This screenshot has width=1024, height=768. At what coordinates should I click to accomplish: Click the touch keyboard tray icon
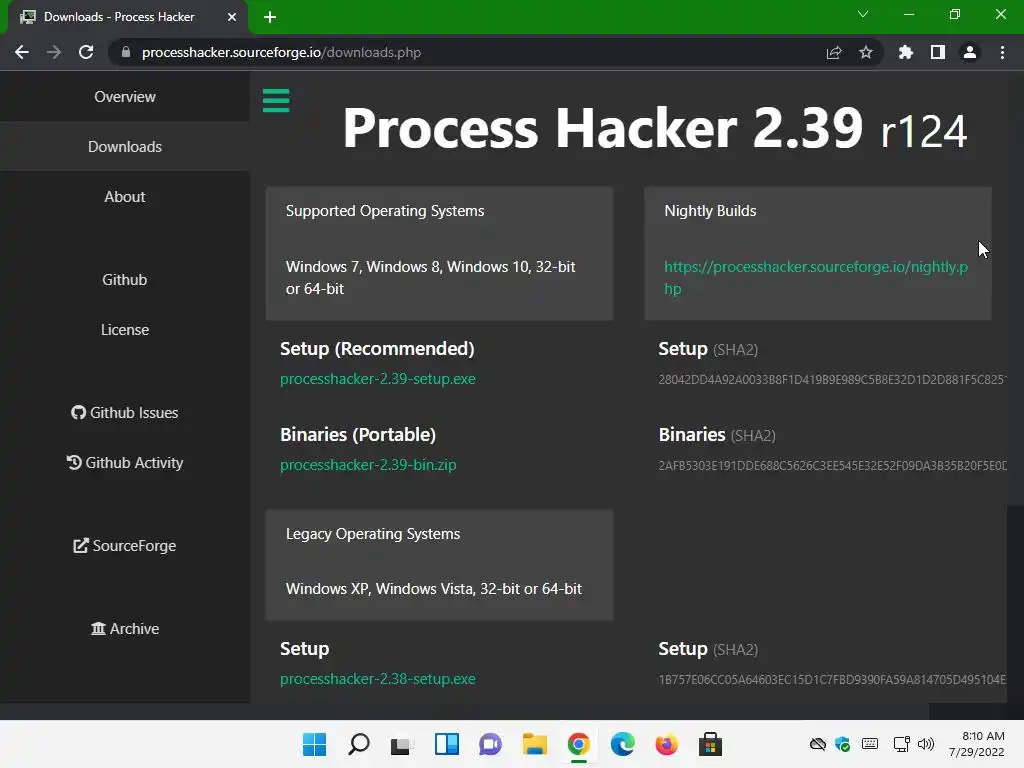tap(870, 744)
